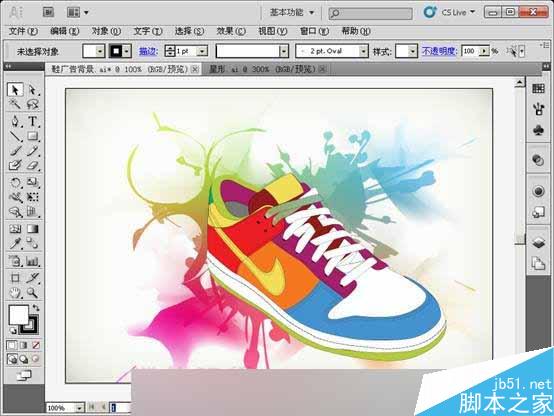Click the 描边 stroke link

pyautogui.click(x=148, y=51)
